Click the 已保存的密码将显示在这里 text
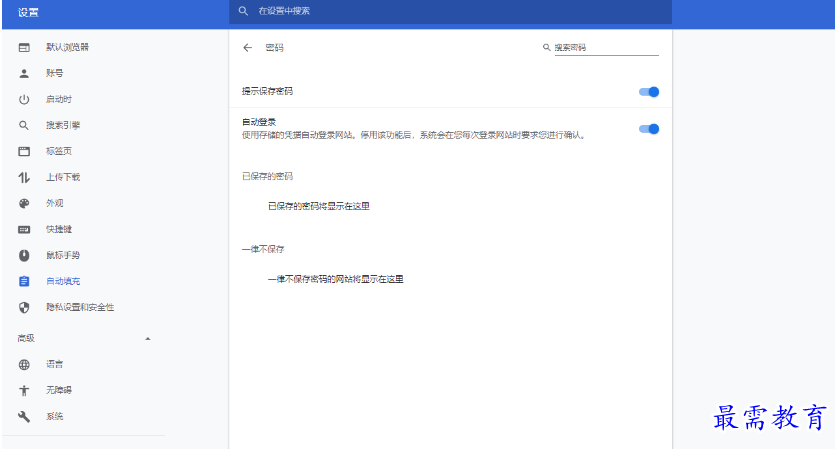Image resolution: width=835 pixels, height=449 pixels. (x=318, y=207)
